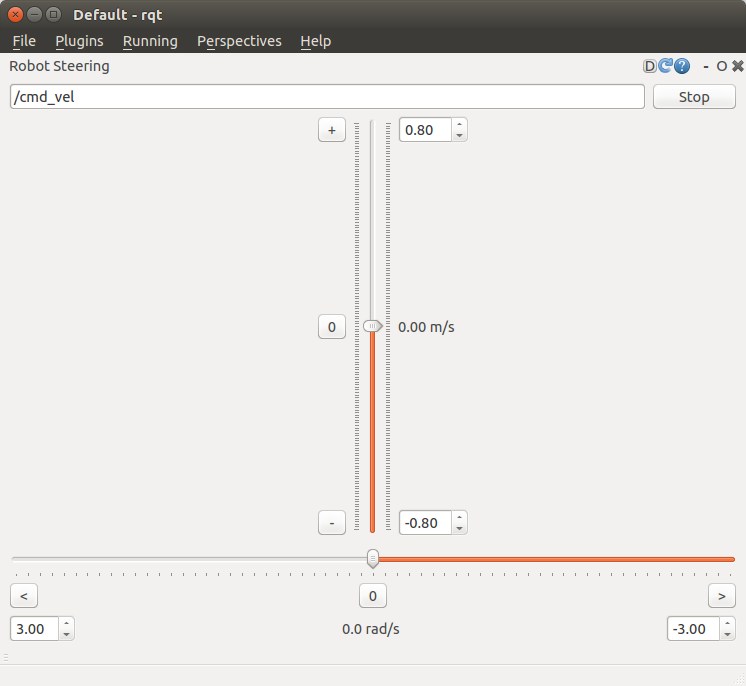Click the horizontal angular velocity slider handle
Viewport: 746px width, 686px height.
[x=373, y=558]
